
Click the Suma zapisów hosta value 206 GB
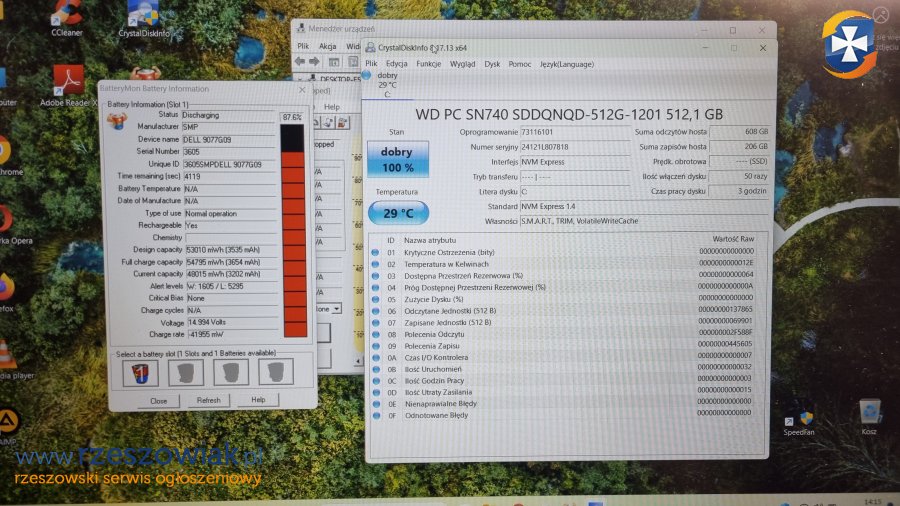click(739, 146)
